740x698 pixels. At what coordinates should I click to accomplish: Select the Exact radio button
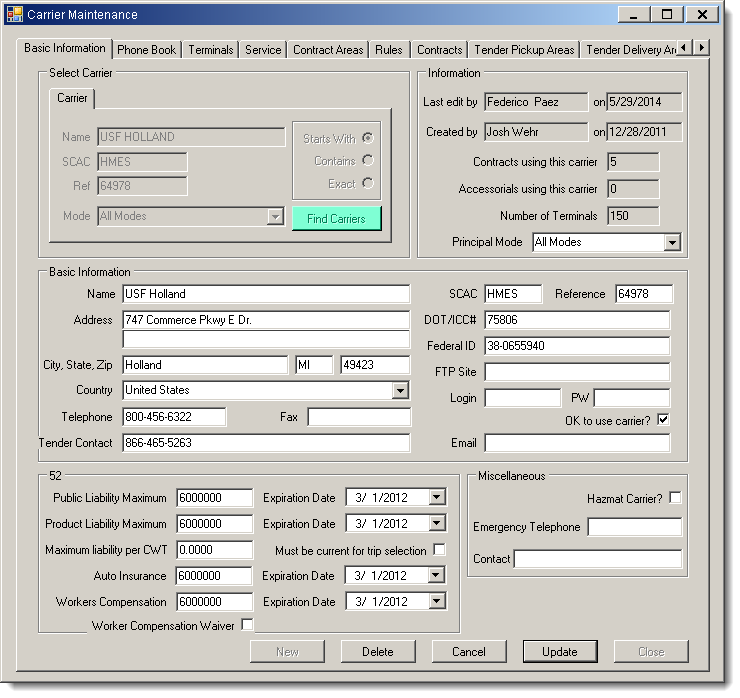pos(368,183)
